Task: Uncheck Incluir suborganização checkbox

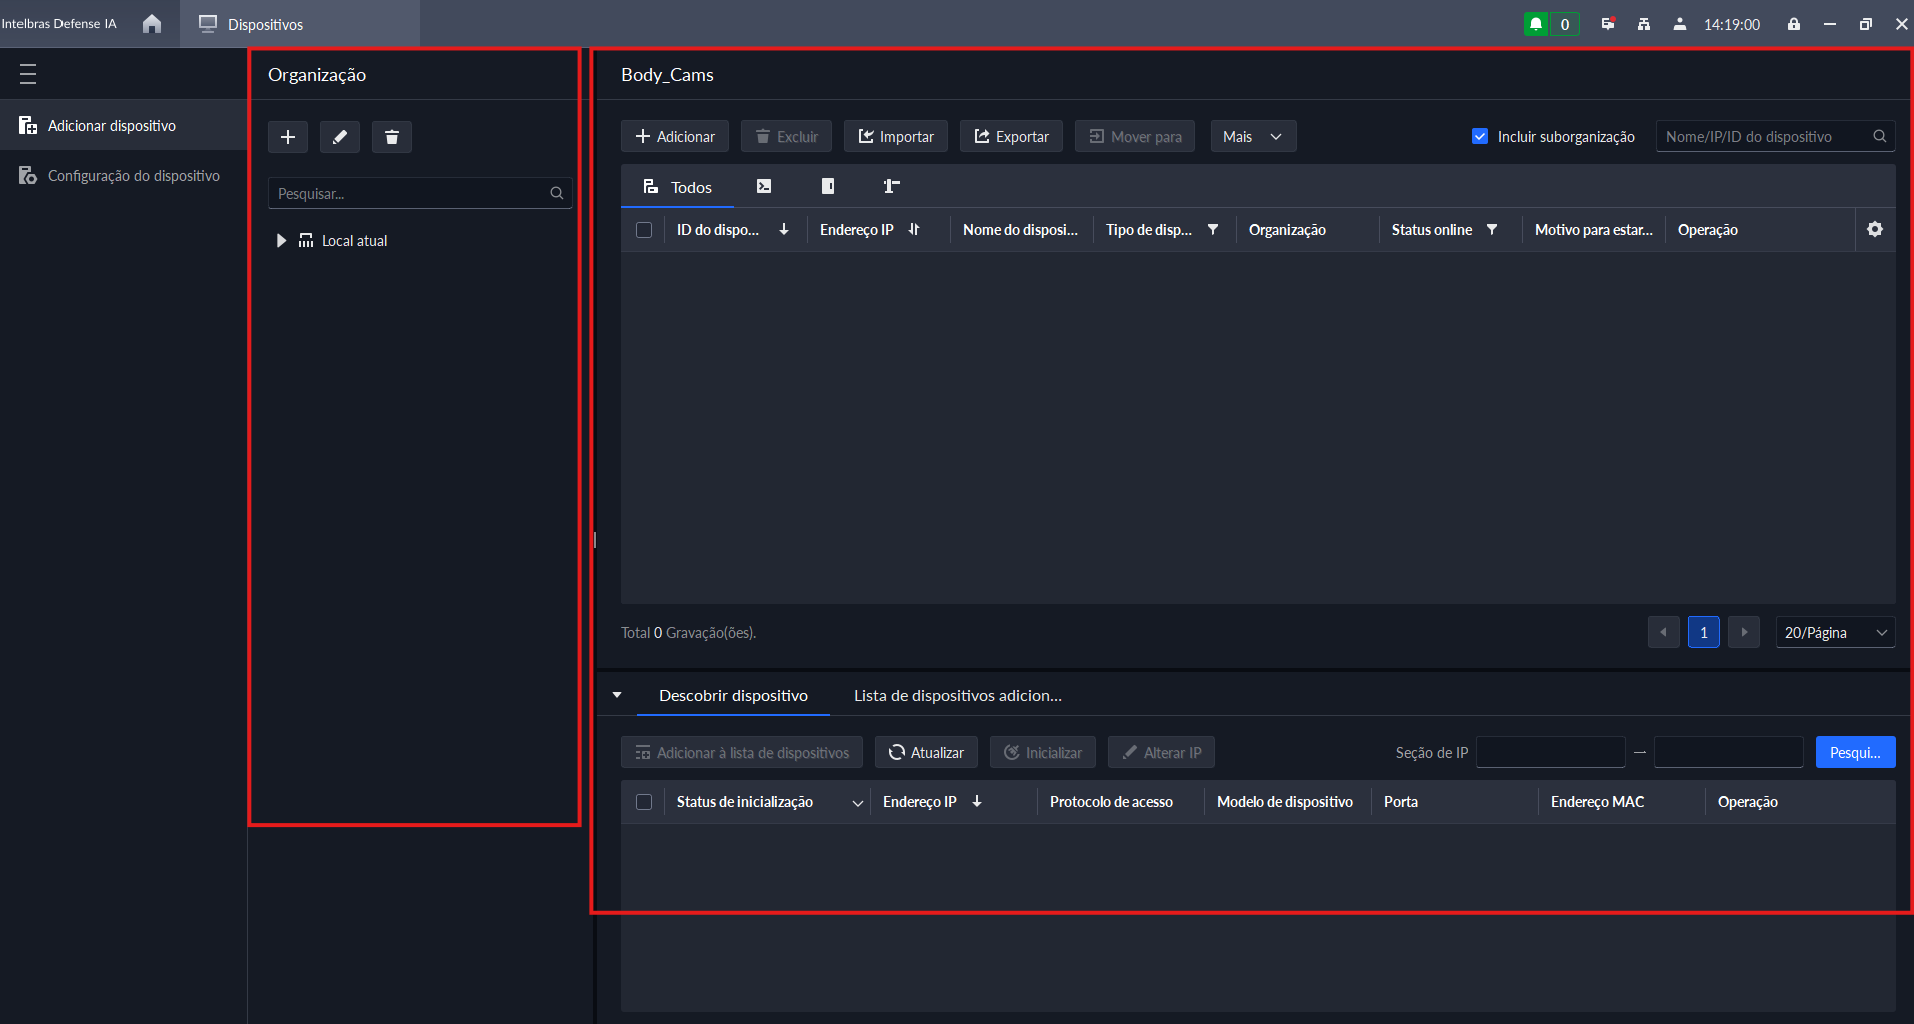Action: (x=1480, y=136)
